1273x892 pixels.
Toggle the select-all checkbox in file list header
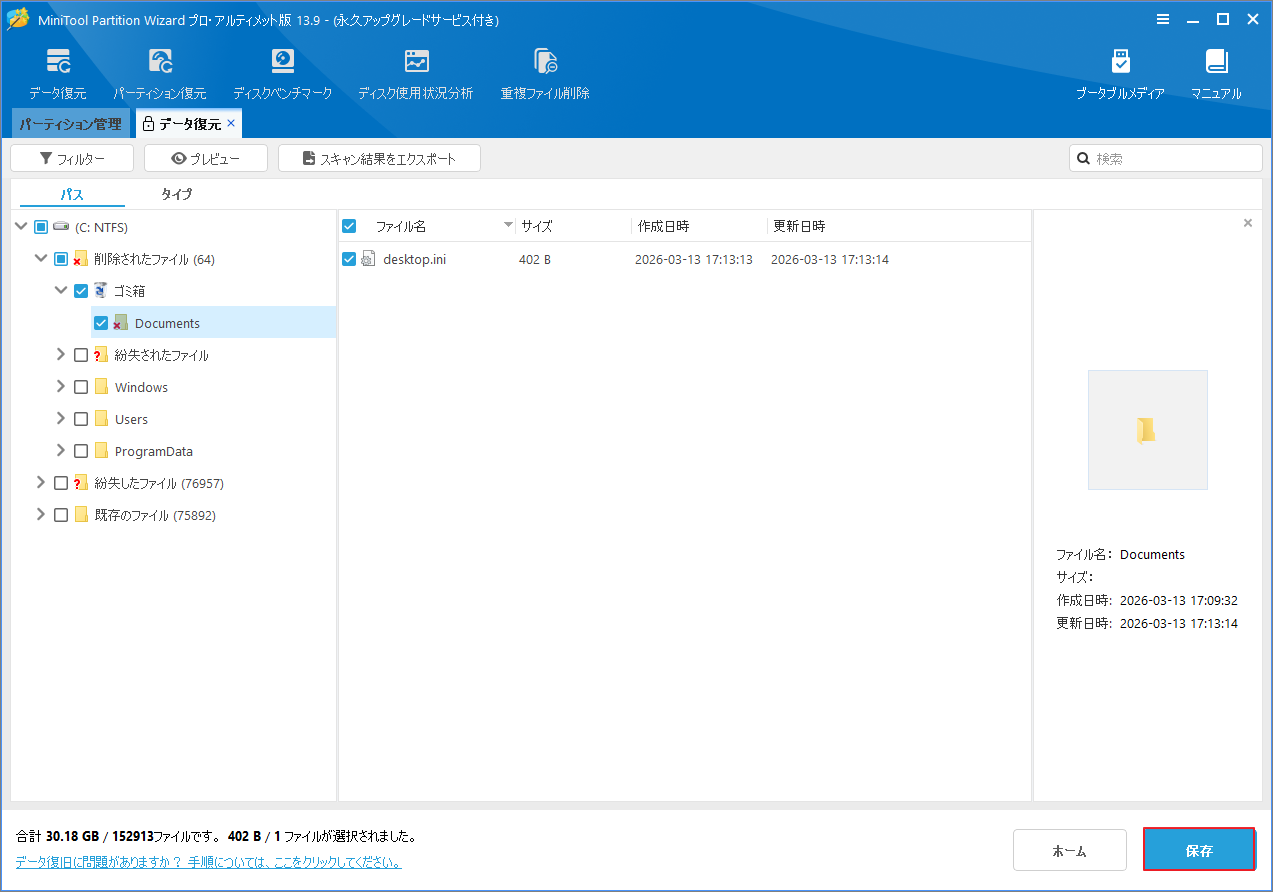coord(349,226)
